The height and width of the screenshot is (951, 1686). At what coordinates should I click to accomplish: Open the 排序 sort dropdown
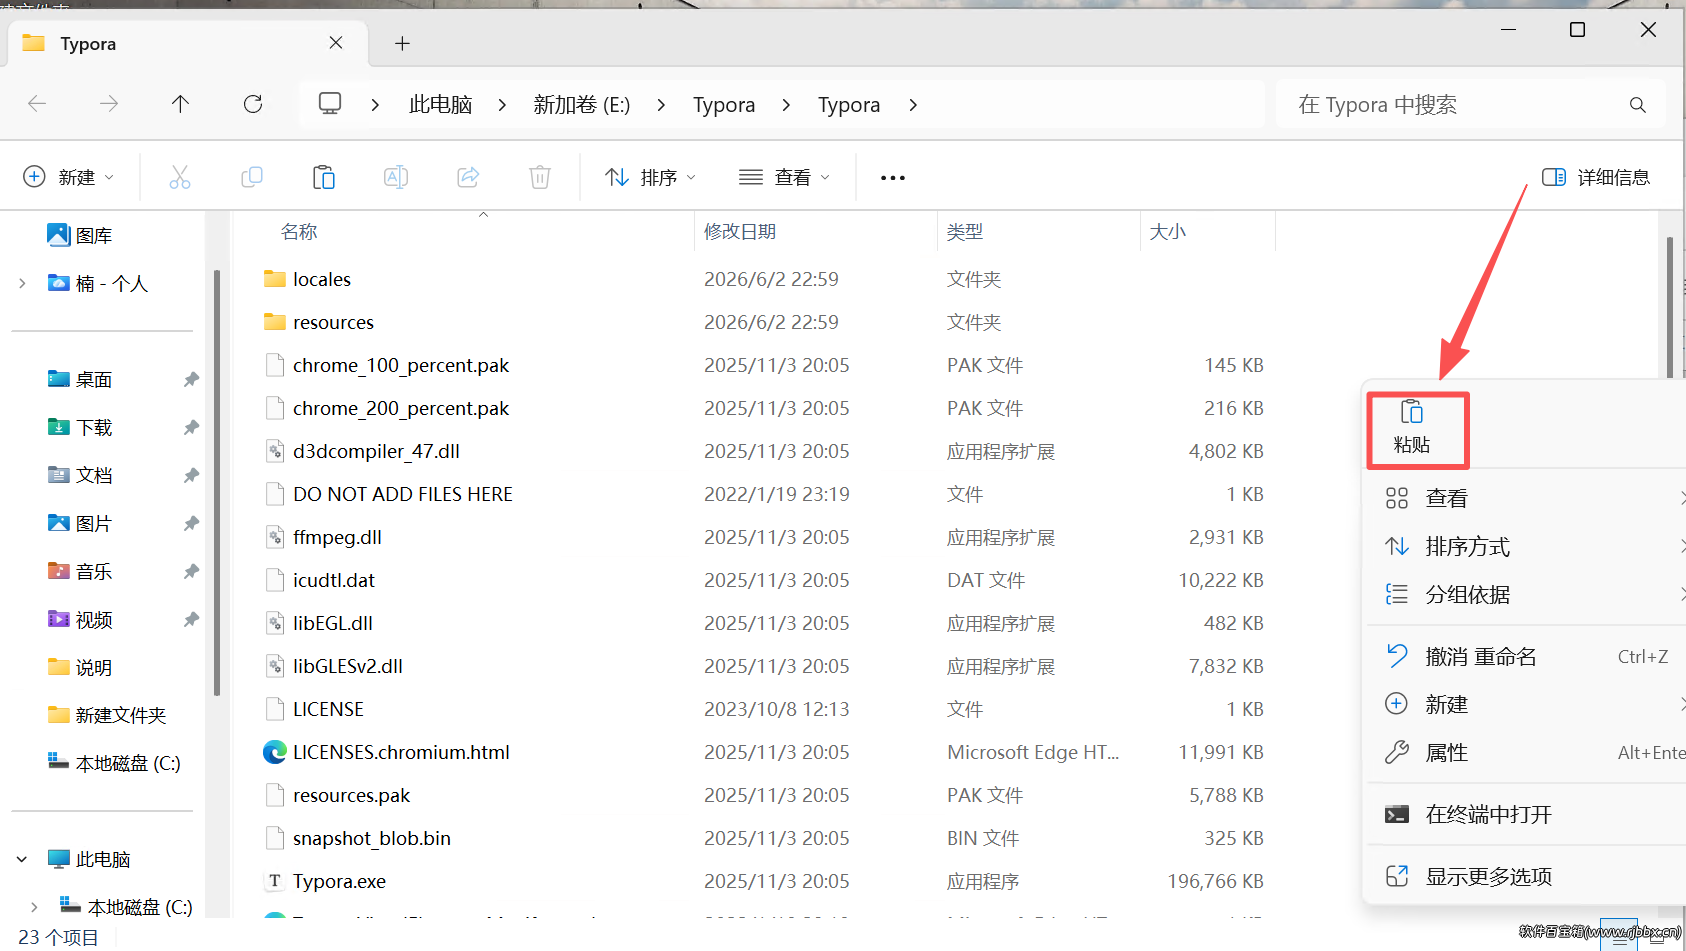[x=650, y=177]
